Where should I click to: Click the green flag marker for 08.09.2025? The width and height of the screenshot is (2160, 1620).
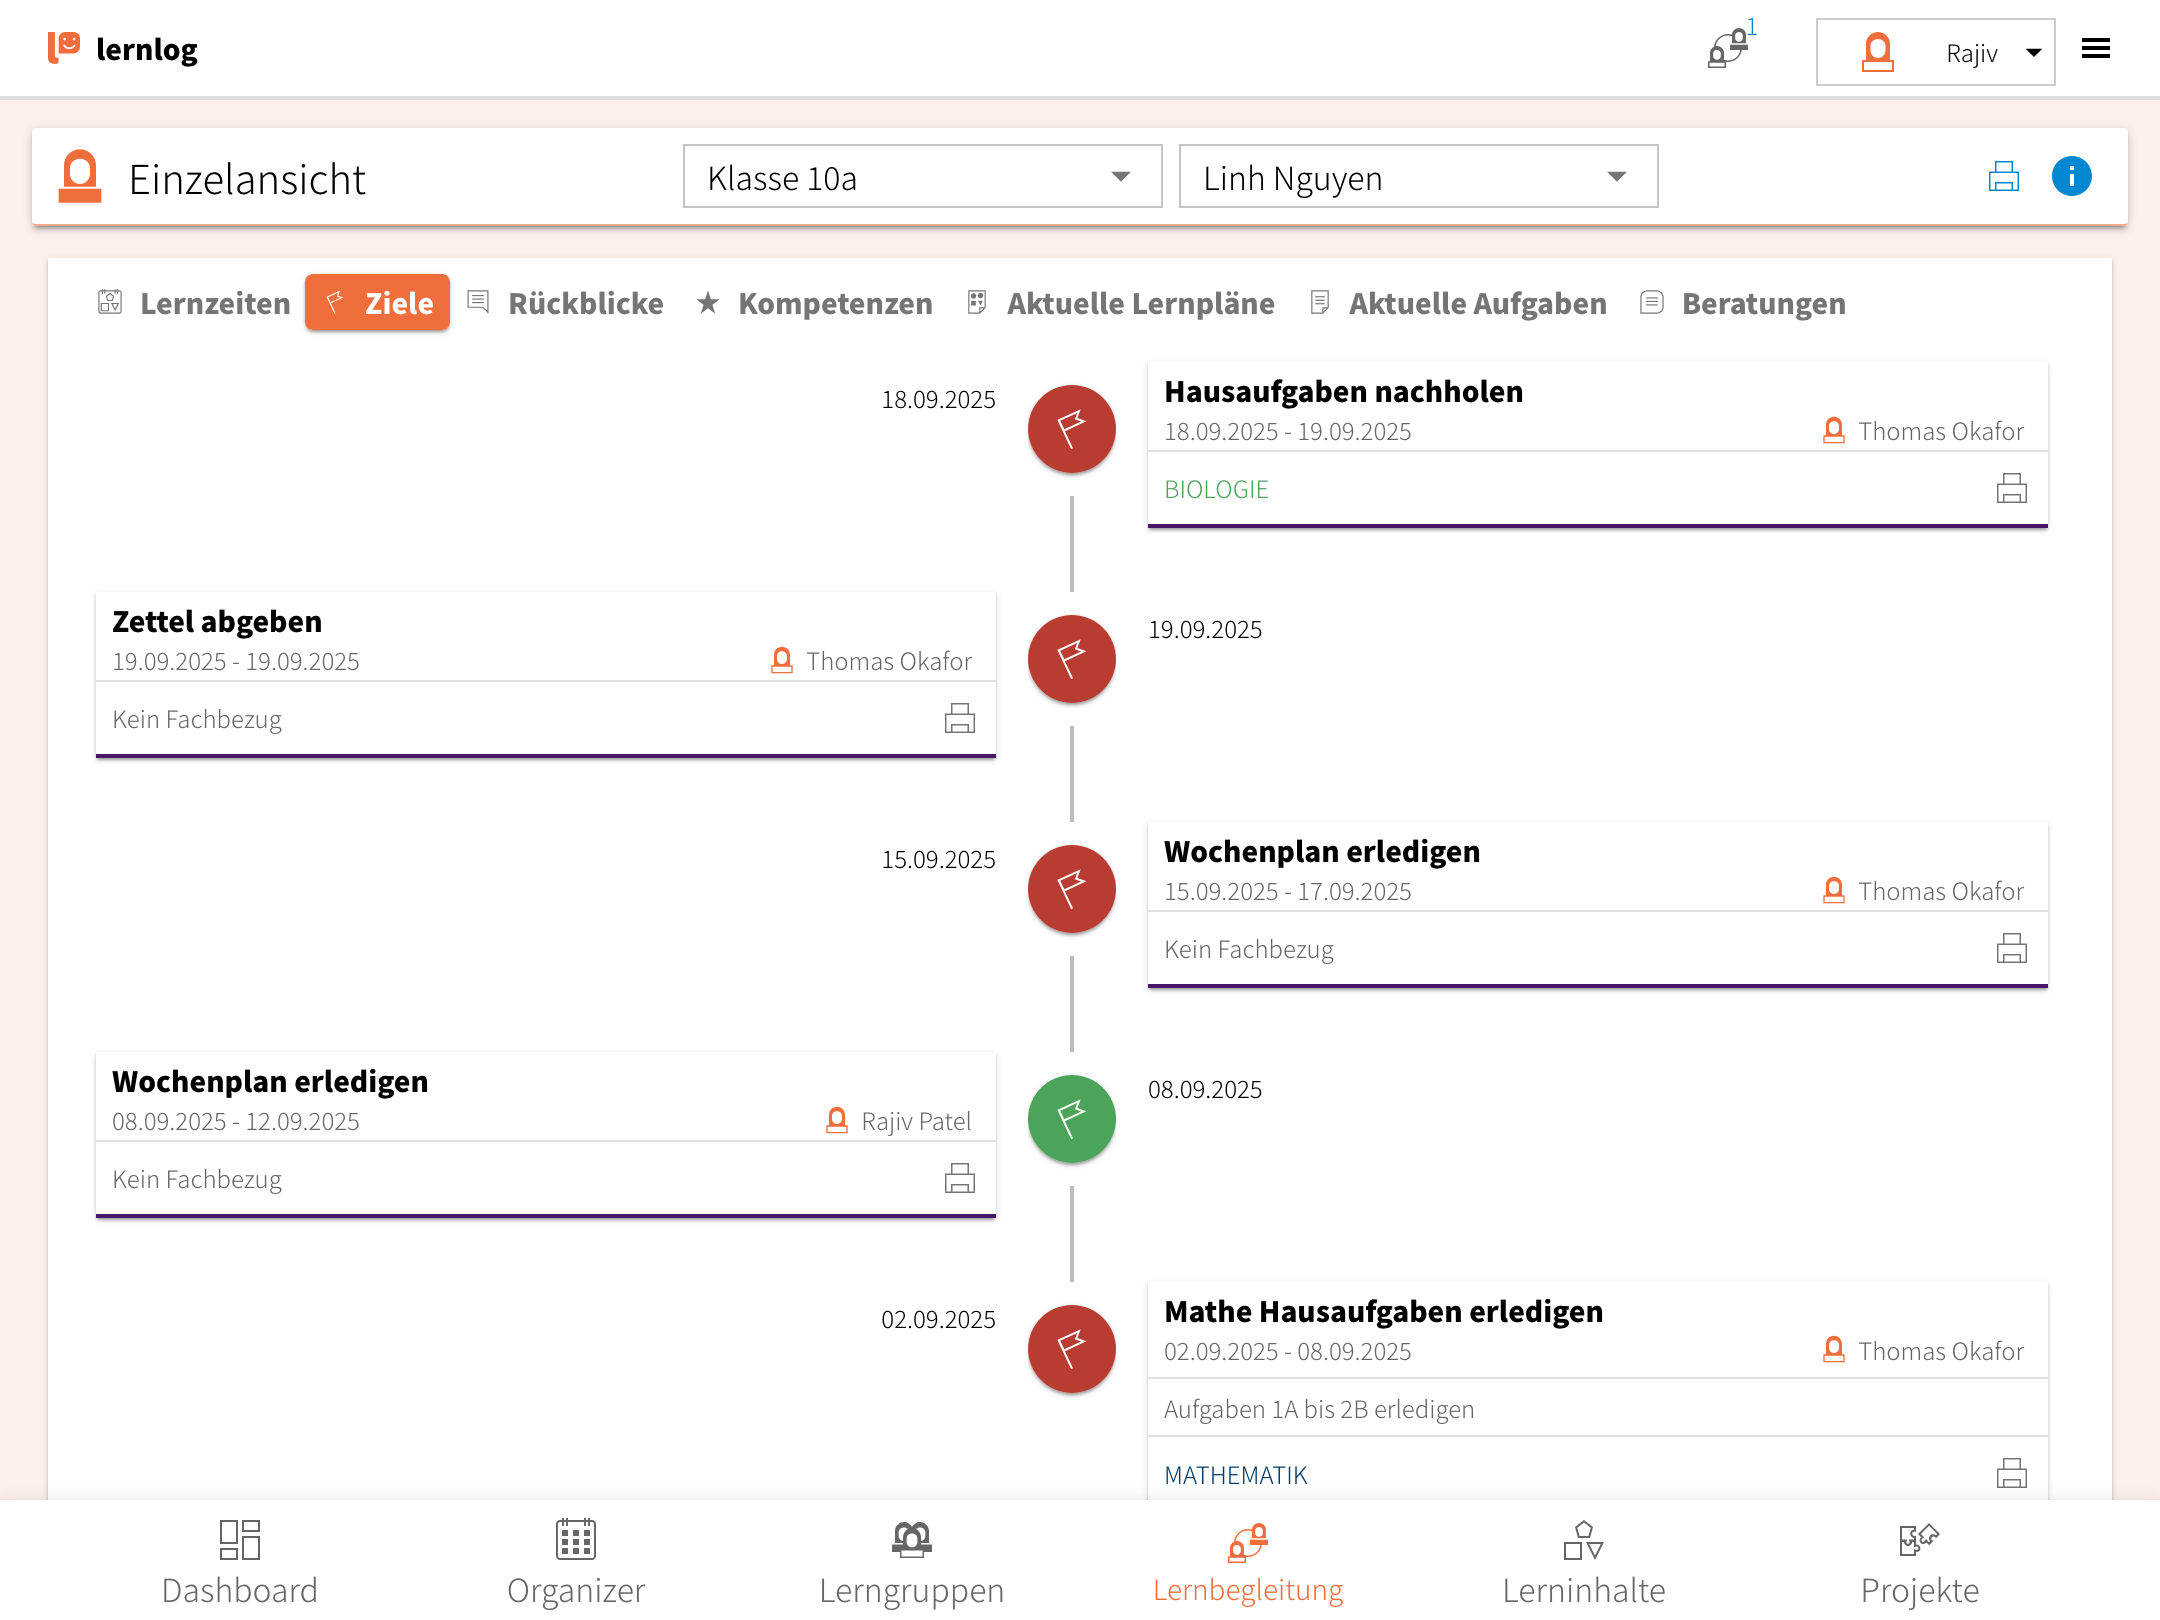point(1071,1119)
